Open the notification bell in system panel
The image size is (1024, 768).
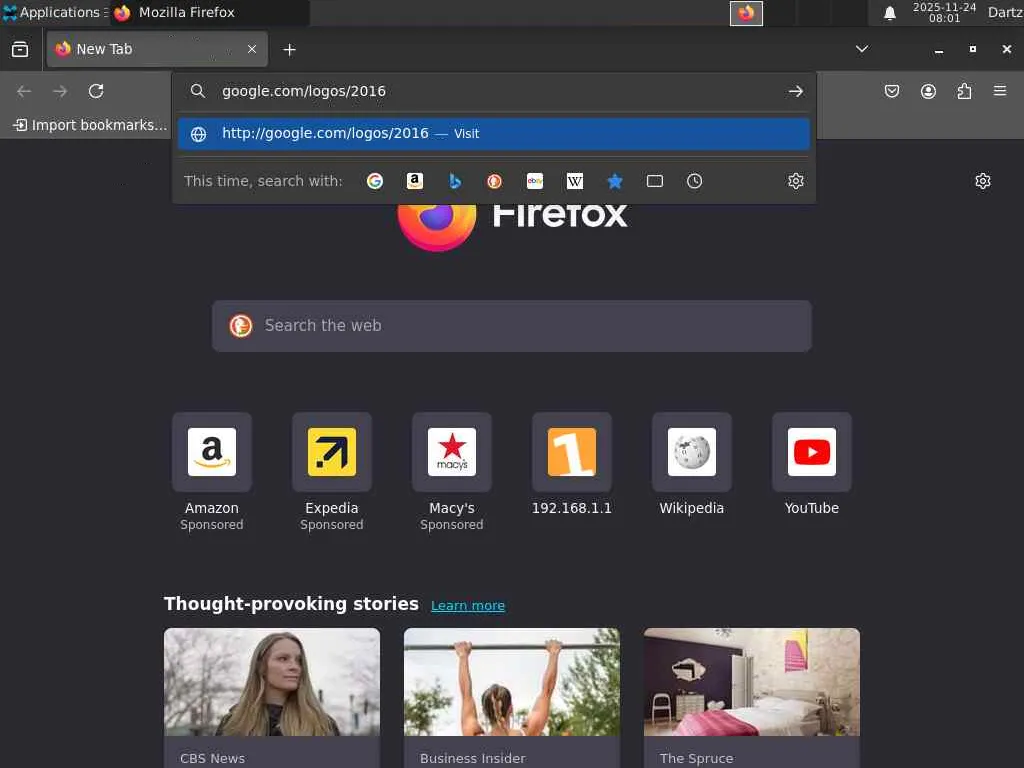coord(889,13)
